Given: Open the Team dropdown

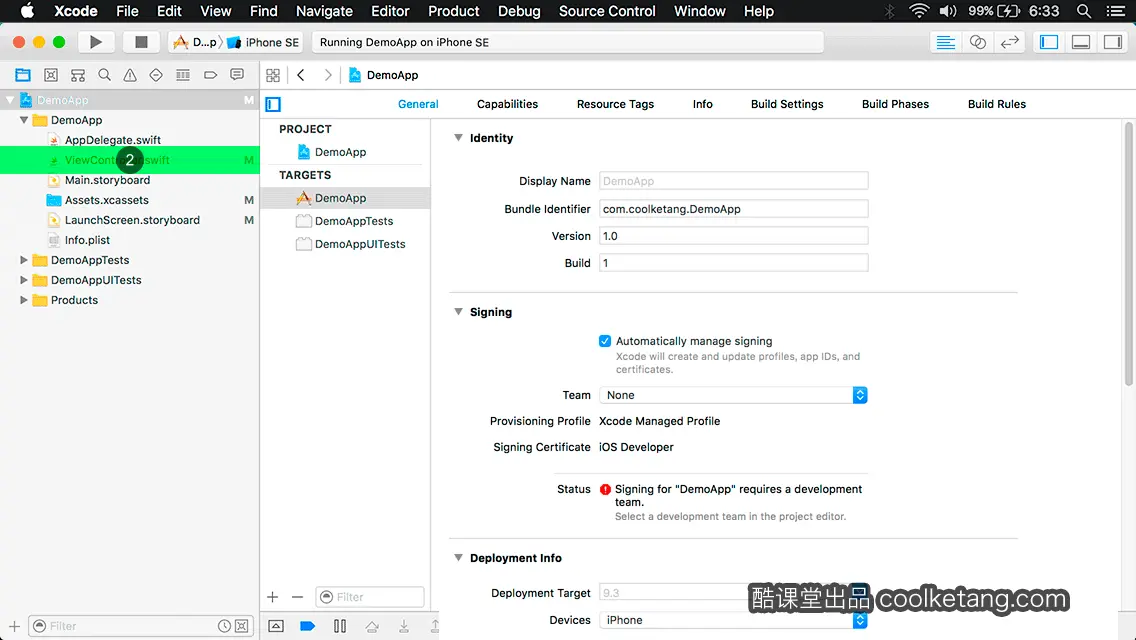Looking at the screenshot, I should [x=733, y=395].
